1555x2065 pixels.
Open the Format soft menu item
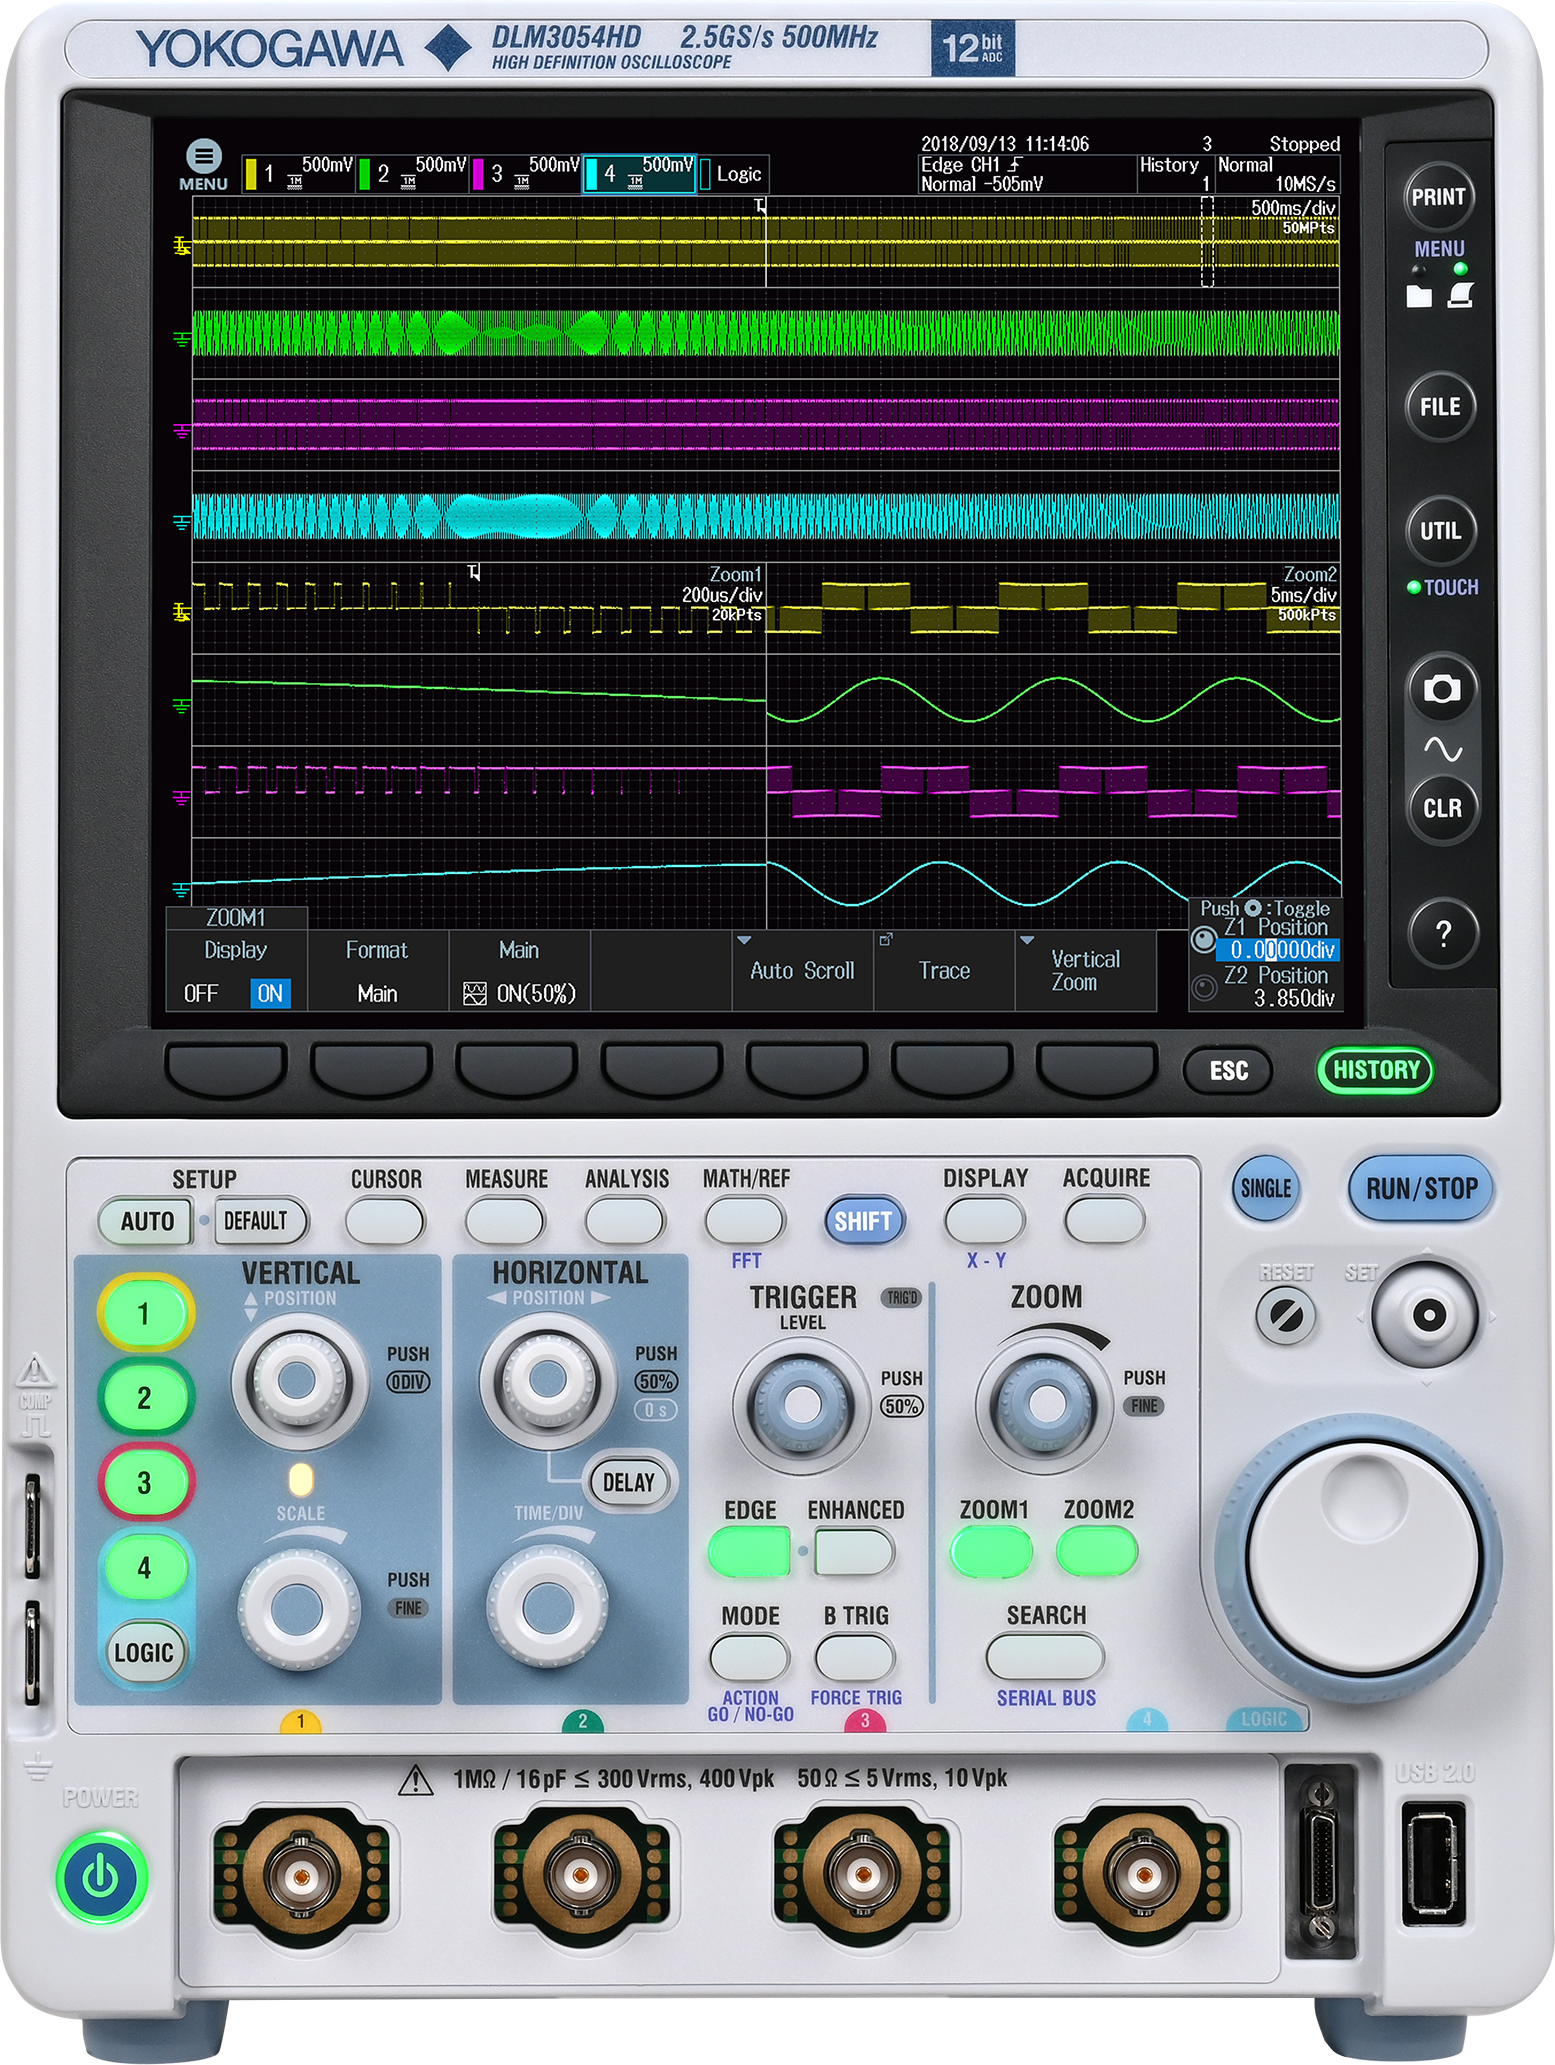(x=377, y=970)
